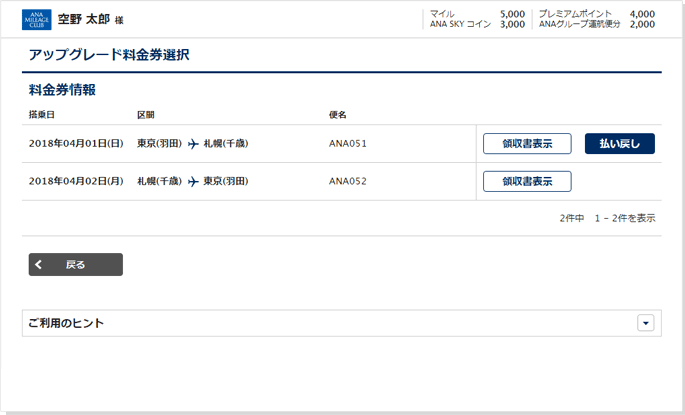Show receipt (領収書表示) for flight ANA051
The image size is (685, 415).
tap(527, 144)
